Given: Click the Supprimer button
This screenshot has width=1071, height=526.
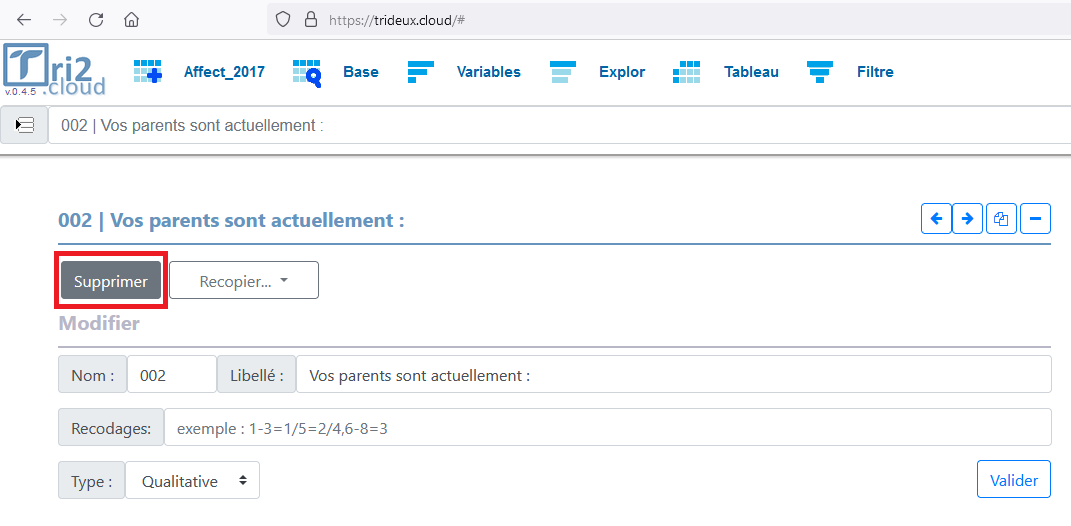Looking at the screenshot, I should coord(111,281).
